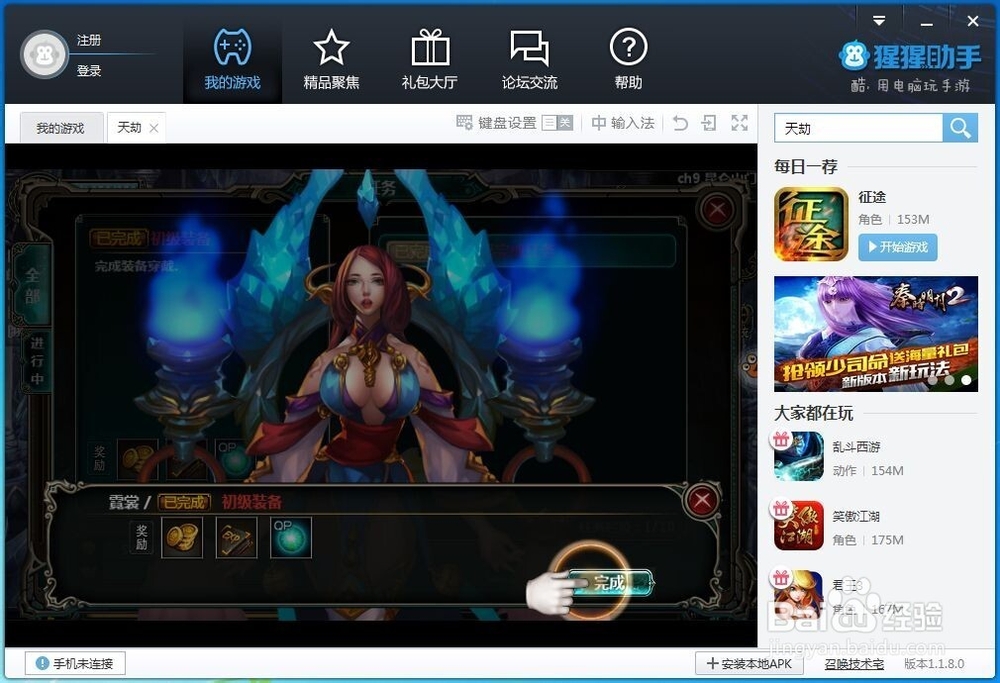Screen dimensions: 1000x683
Task: Switch the game to fullscreen mode
Action: (x=739, y=122)
